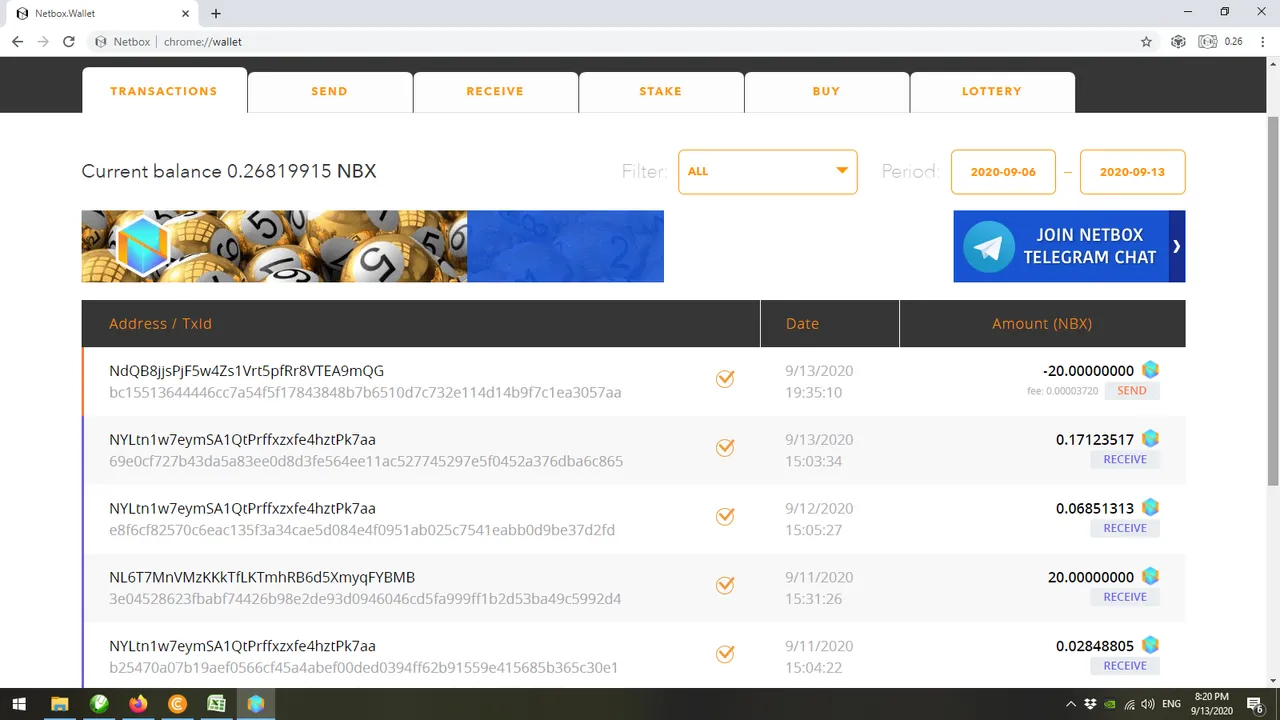Open the volume control in the system tray
The height and width of the screenshot is (720, 1280).
[1147, 704]
